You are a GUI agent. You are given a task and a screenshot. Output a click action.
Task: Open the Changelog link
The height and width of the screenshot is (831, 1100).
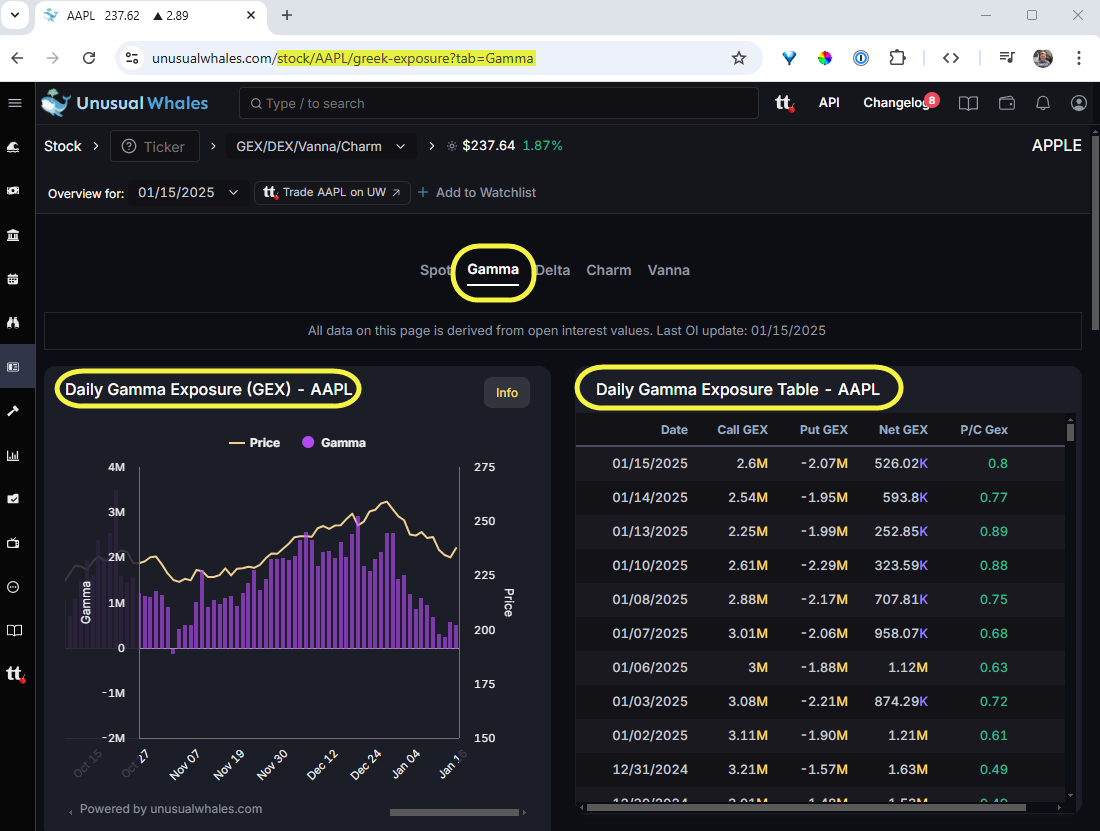(x=896, y=103)
